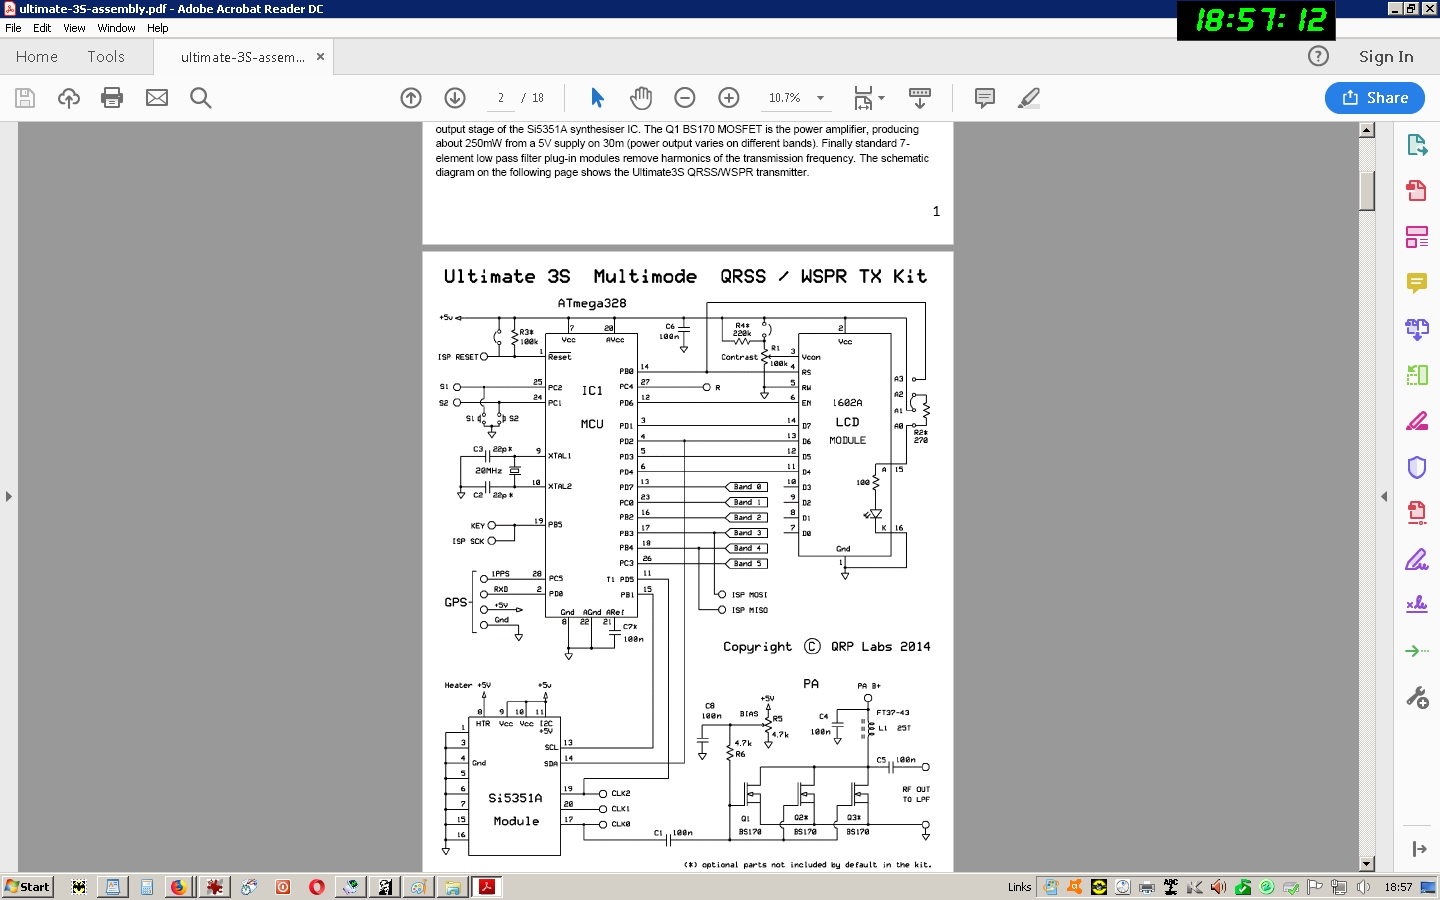Select the ultimate-3S-assem... document tab

point(243,57)
